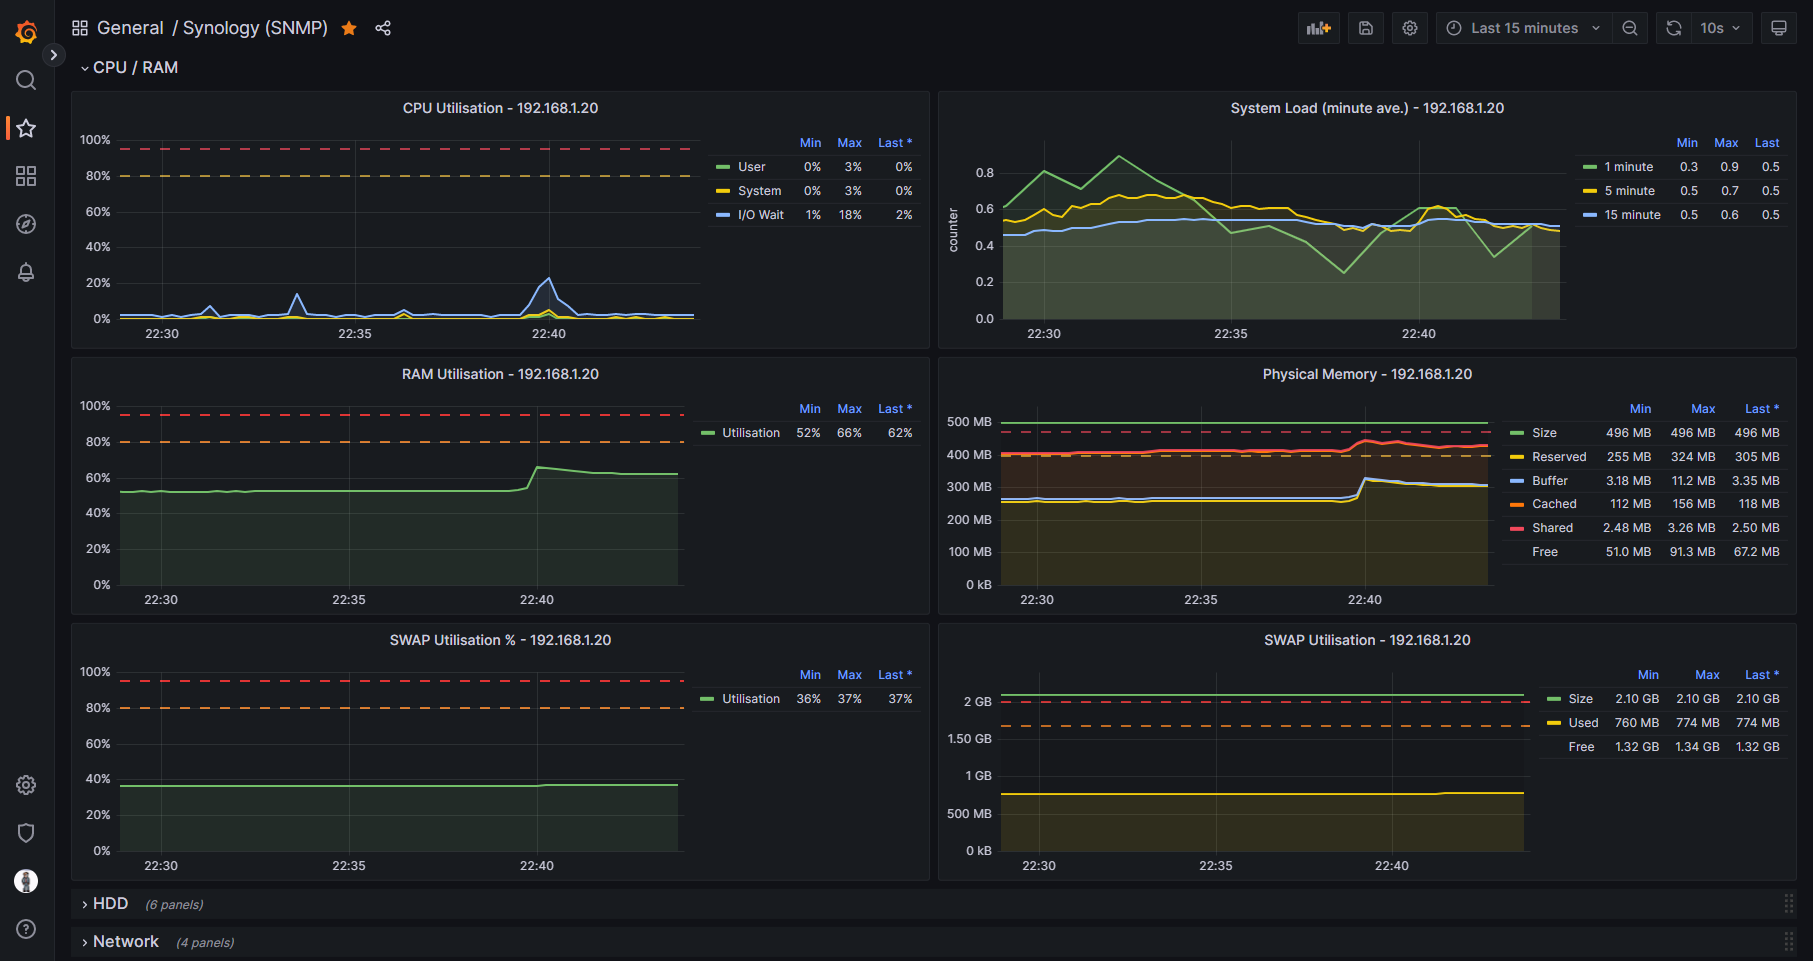Open the Dashboards menu in the sidebar
The image size is (1813, 961).
(26, 176)
